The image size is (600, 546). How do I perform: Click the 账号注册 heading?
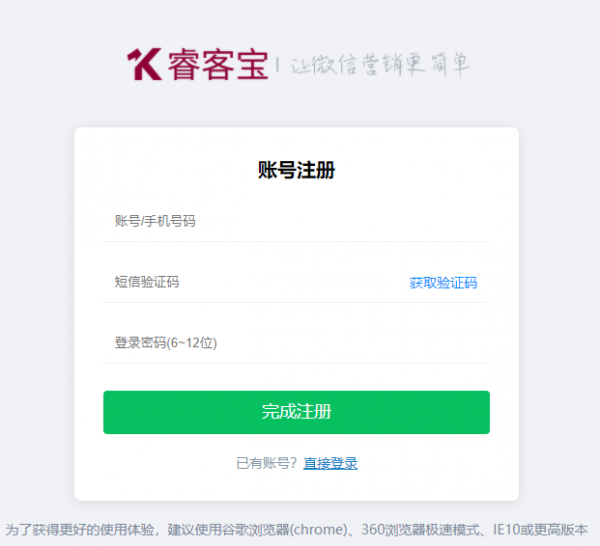click(296, 170)
